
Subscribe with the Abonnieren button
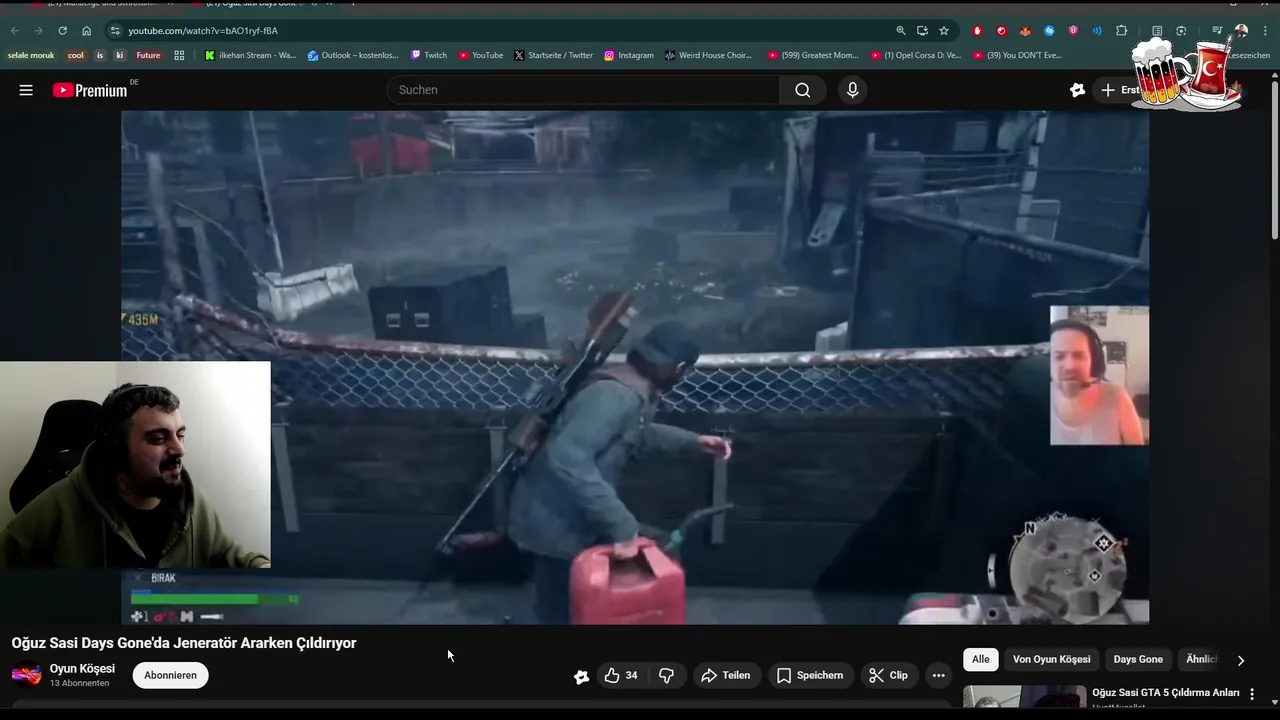170,675
